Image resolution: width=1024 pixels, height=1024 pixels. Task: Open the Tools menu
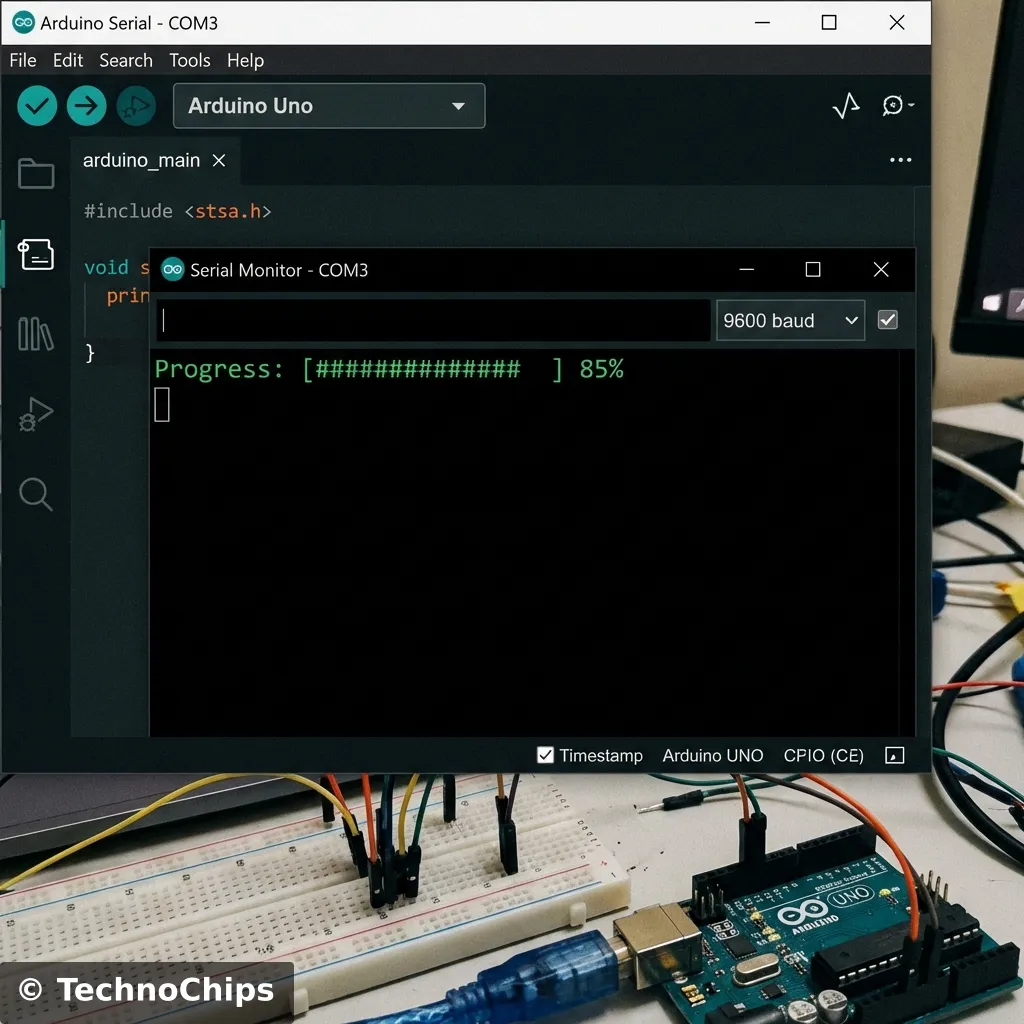190,60
